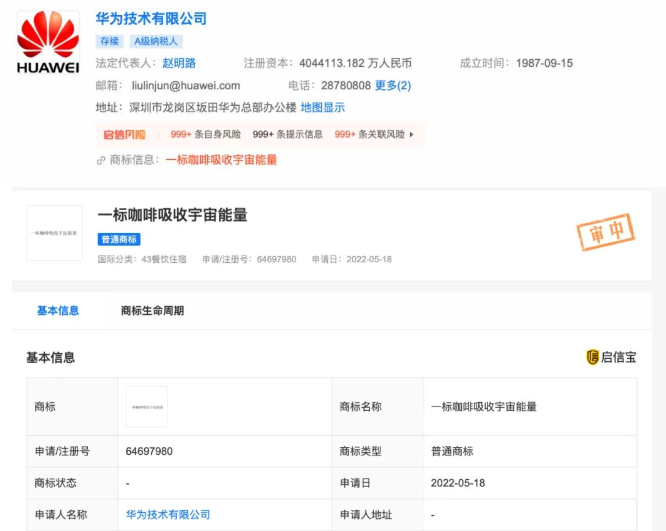Viewport: 666px width, 531px height.
Task: Click the 申请人地址 label cell
Action: pyautogui.click(x=377, y=514)
